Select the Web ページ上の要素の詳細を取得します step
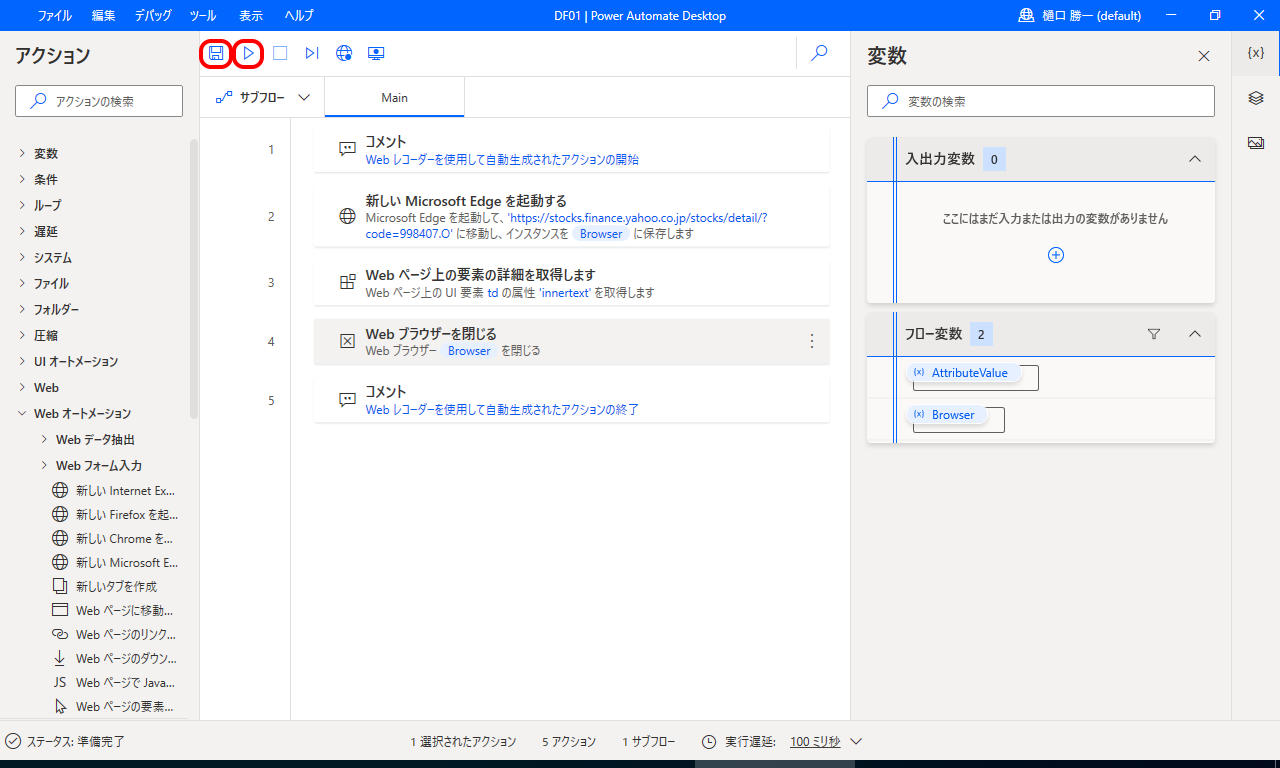This screenshot has height=768, width=1280. 571,283
